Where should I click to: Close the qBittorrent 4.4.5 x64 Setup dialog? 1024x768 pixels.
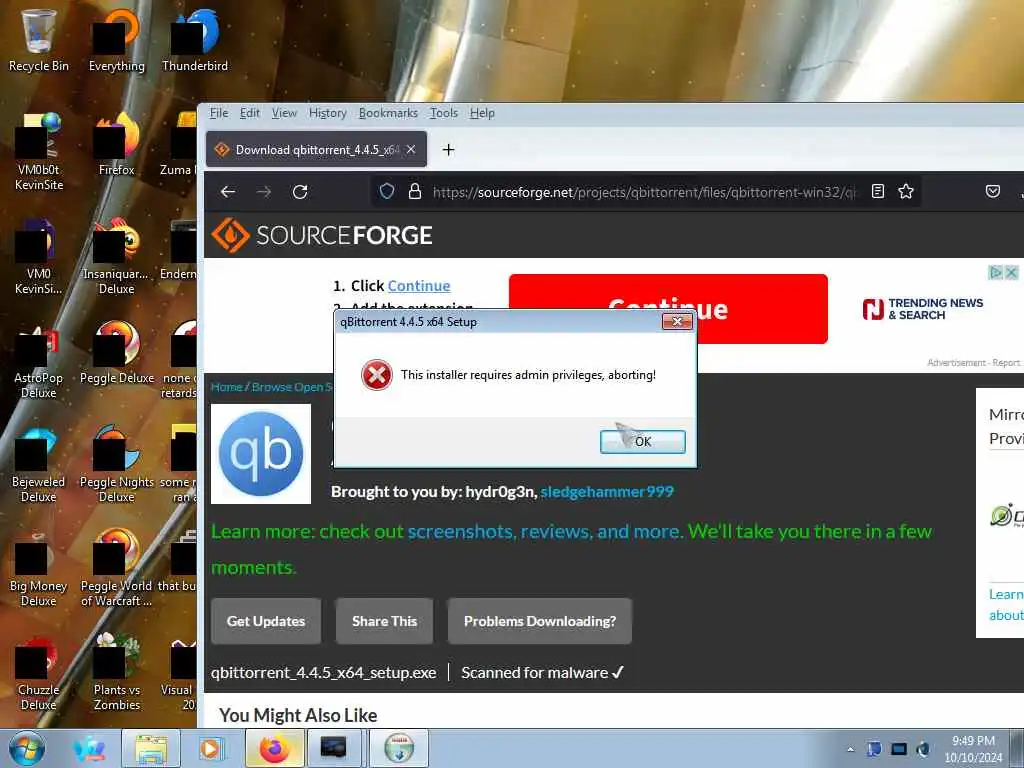(x=677, y=321)
